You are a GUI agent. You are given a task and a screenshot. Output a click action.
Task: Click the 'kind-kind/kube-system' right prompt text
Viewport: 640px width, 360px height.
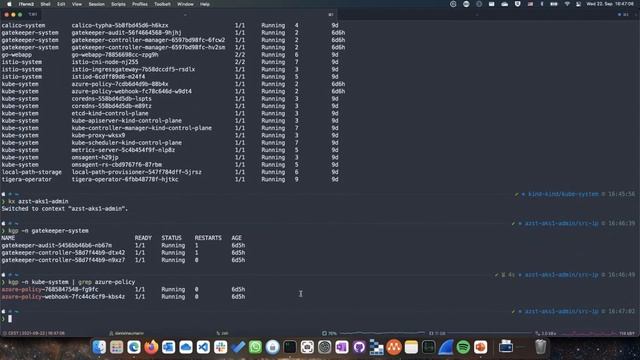[563, 194]
